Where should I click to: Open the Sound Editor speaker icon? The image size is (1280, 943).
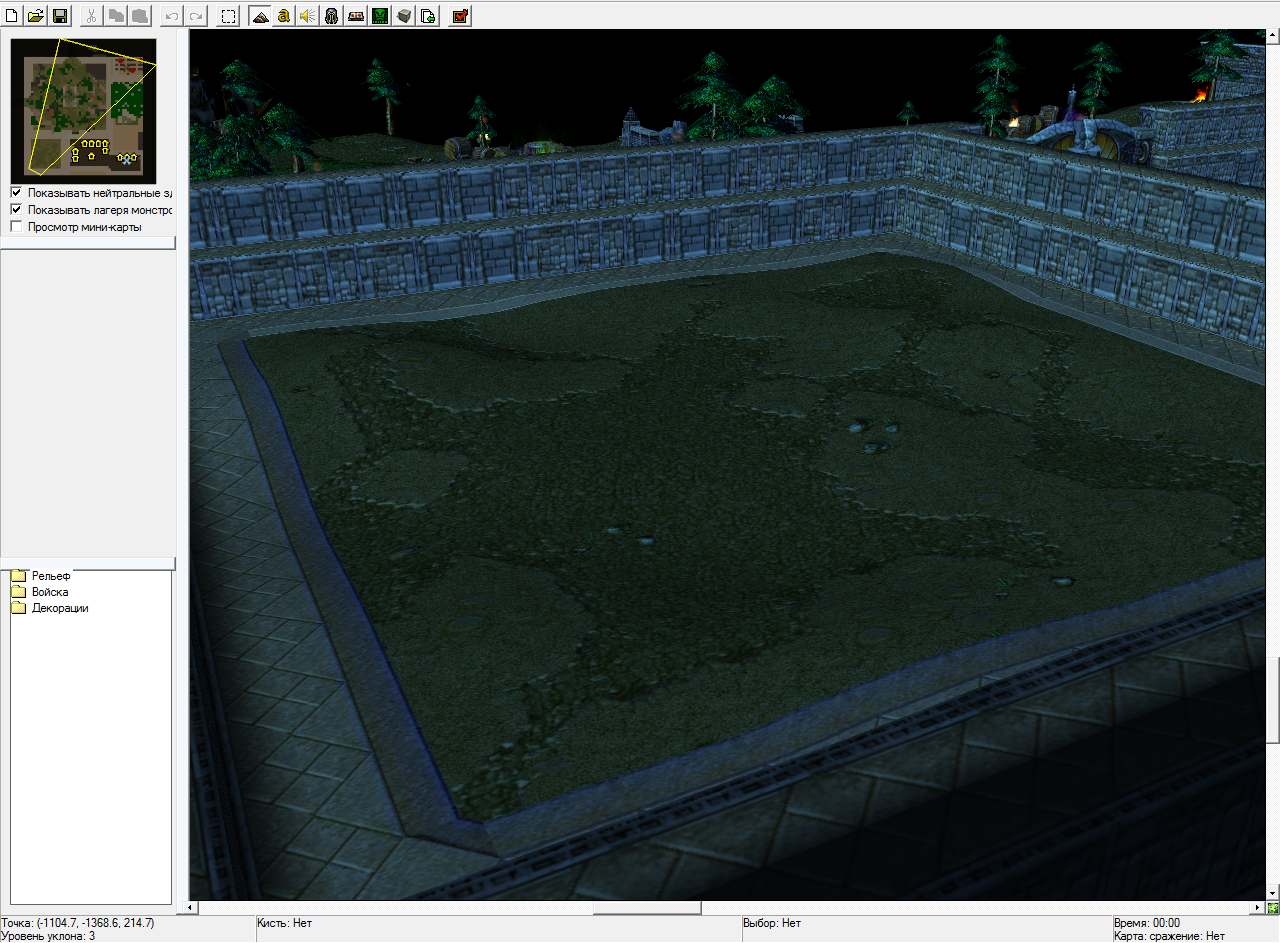click(x=308, y=16)
